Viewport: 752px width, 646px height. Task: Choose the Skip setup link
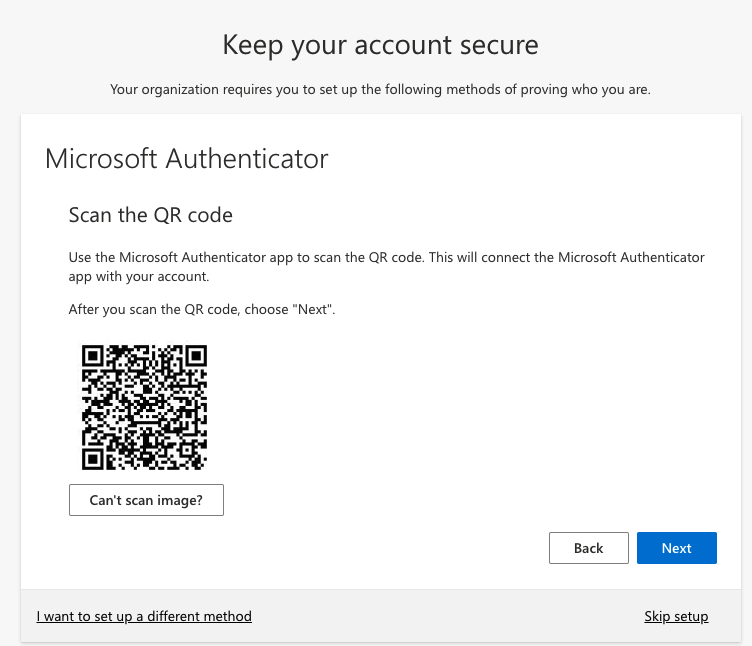[676, 616]
